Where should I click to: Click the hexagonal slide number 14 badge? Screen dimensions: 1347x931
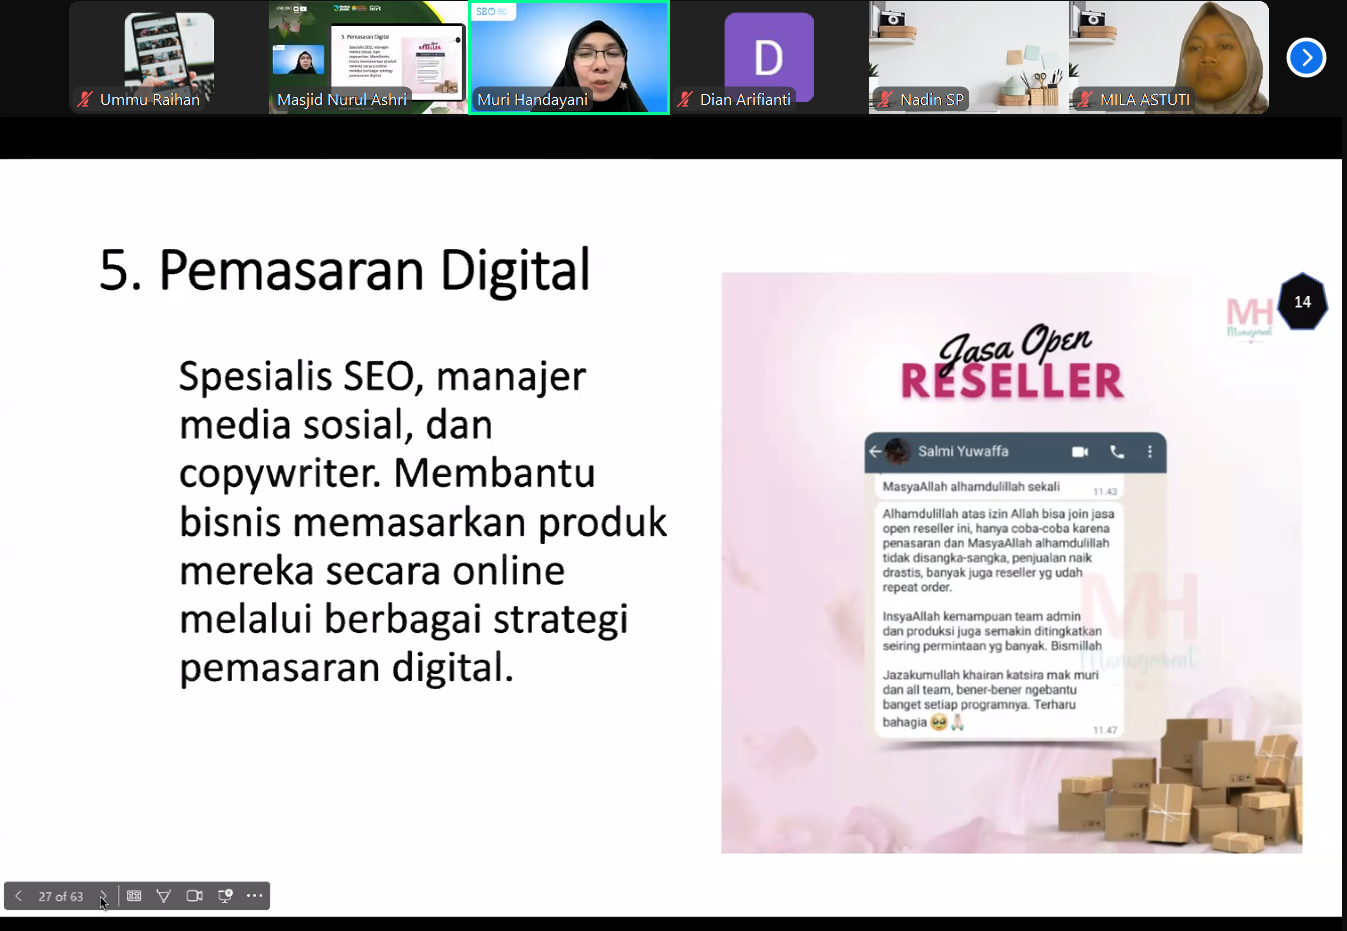1302,301
